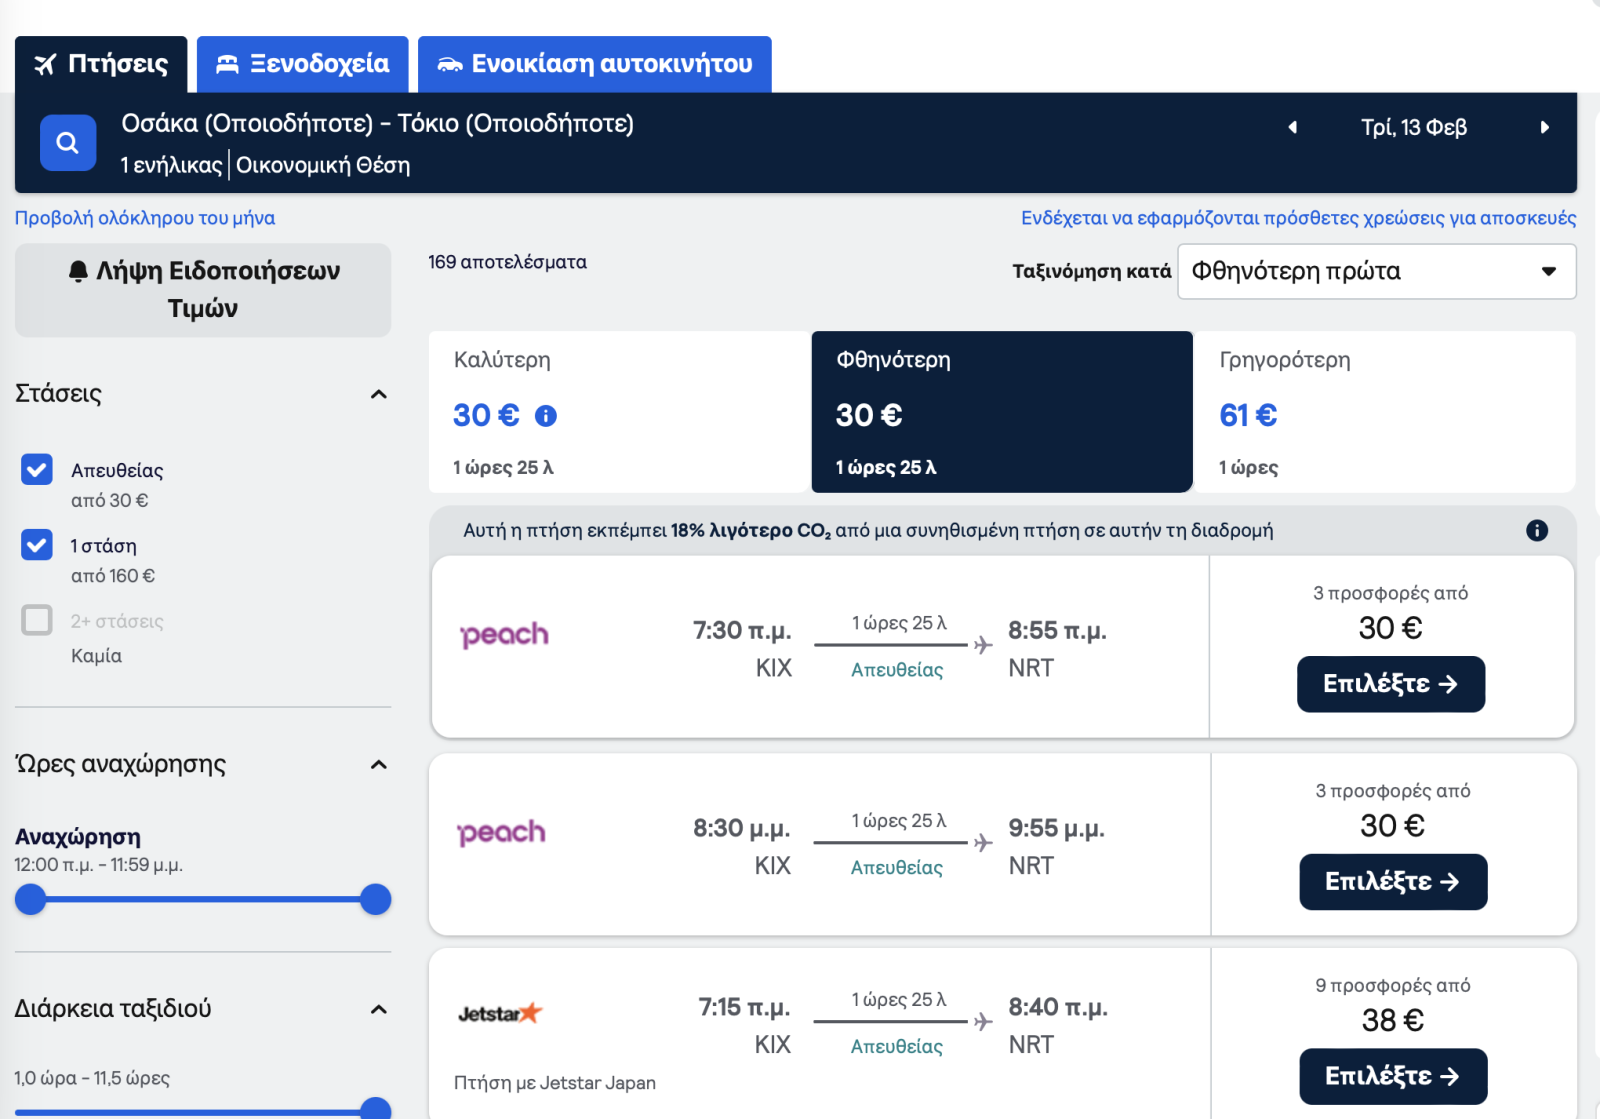Collapse the Ώρες αναχώρησης section
The image size is (1600, 1119).
(x=378, y=765)
